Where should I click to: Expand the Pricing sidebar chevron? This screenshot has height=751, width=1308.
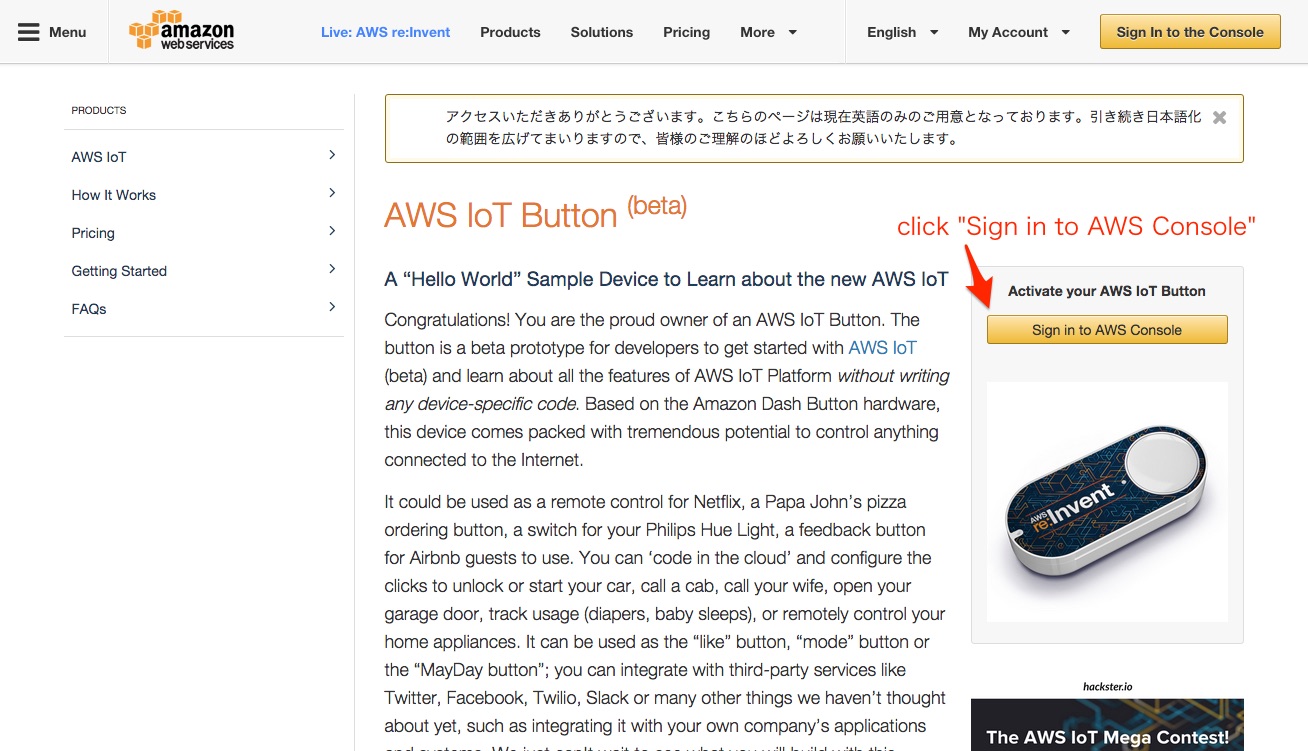[x=332, y=231]
